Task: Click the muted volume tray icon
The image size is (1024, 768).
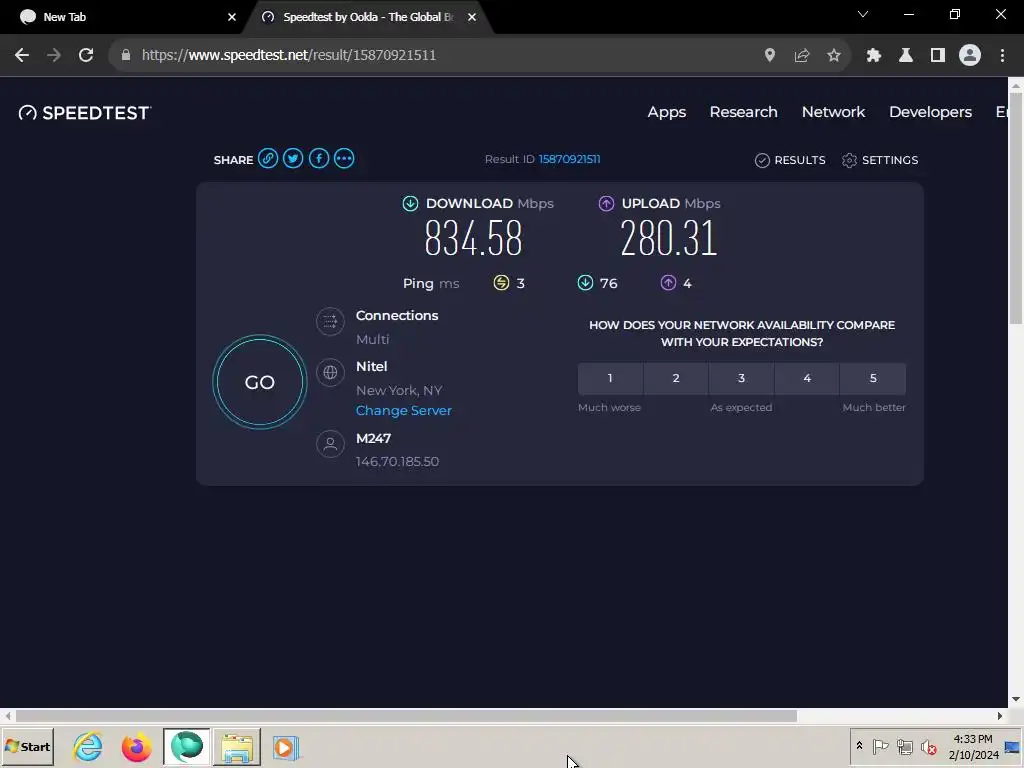Action: (928, 746)
